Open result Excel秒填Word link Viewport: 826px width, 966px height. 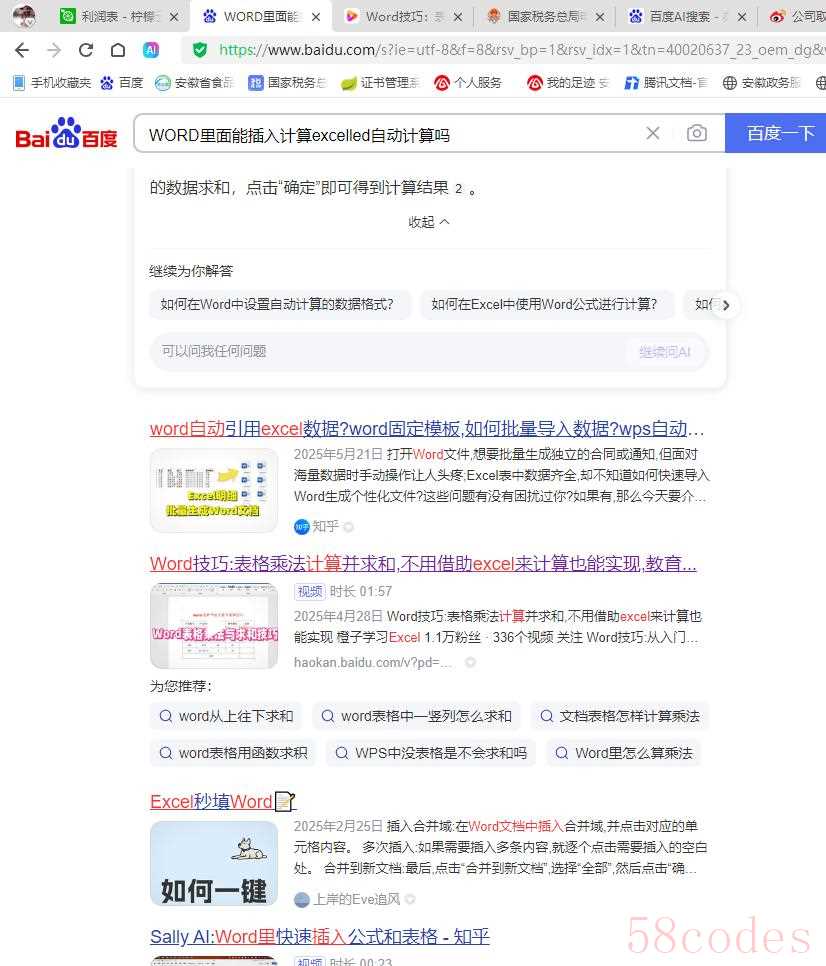223,802
